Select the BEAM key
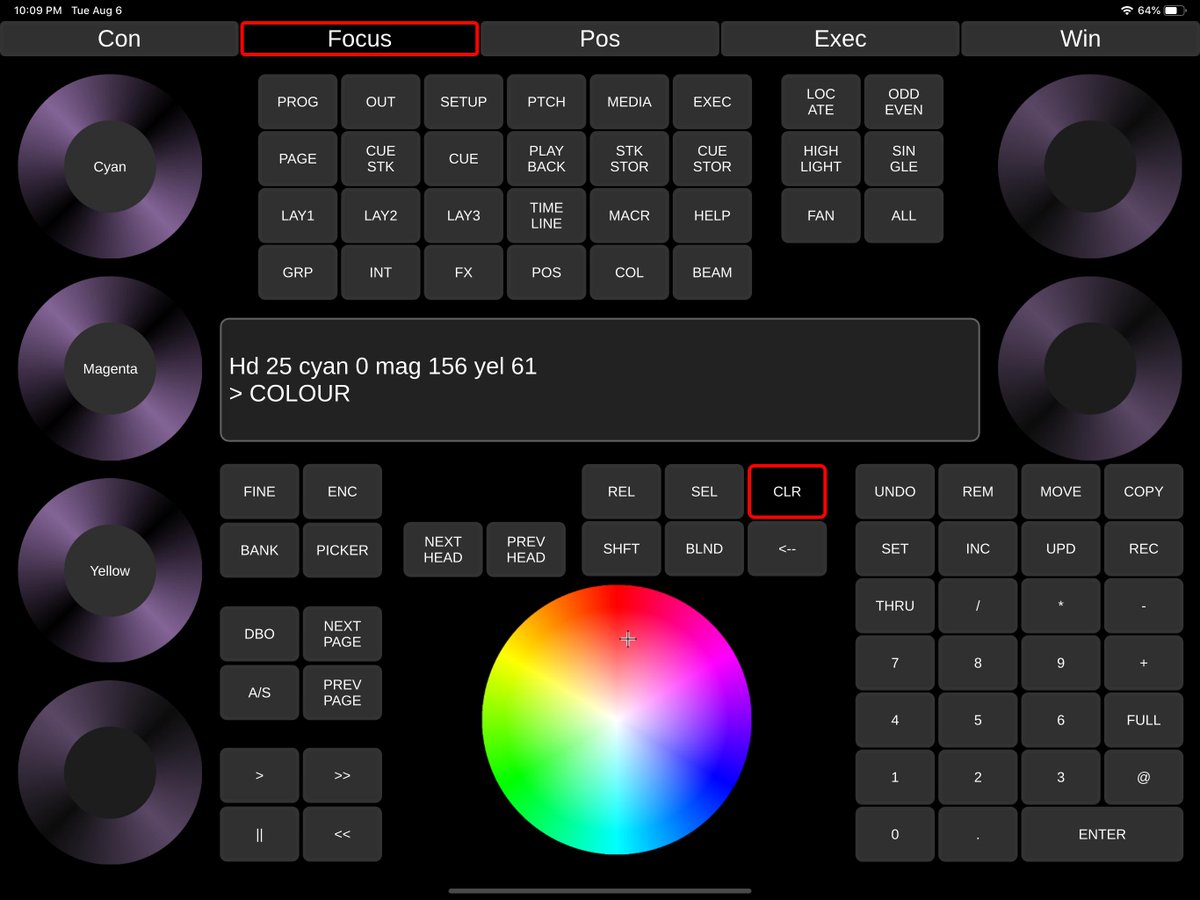Viewport: 1200px width, 900px height. (x=713, y=273)
